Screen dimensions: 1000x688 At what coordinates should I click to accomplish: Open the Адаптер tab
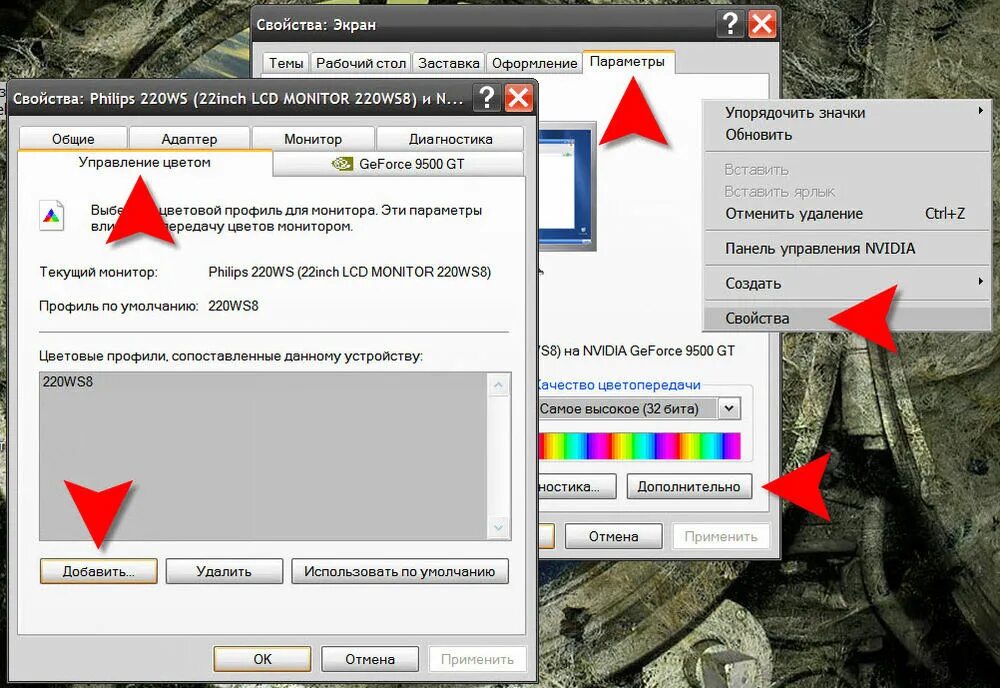click(x=189, y=138)
